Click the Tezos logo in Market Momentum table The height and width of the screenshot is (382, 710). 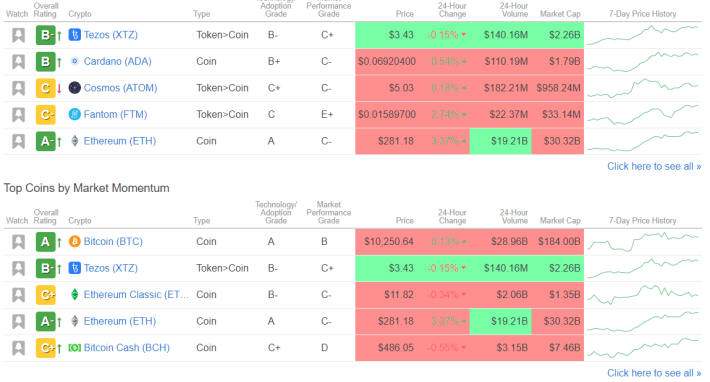(x=75, y=268)
